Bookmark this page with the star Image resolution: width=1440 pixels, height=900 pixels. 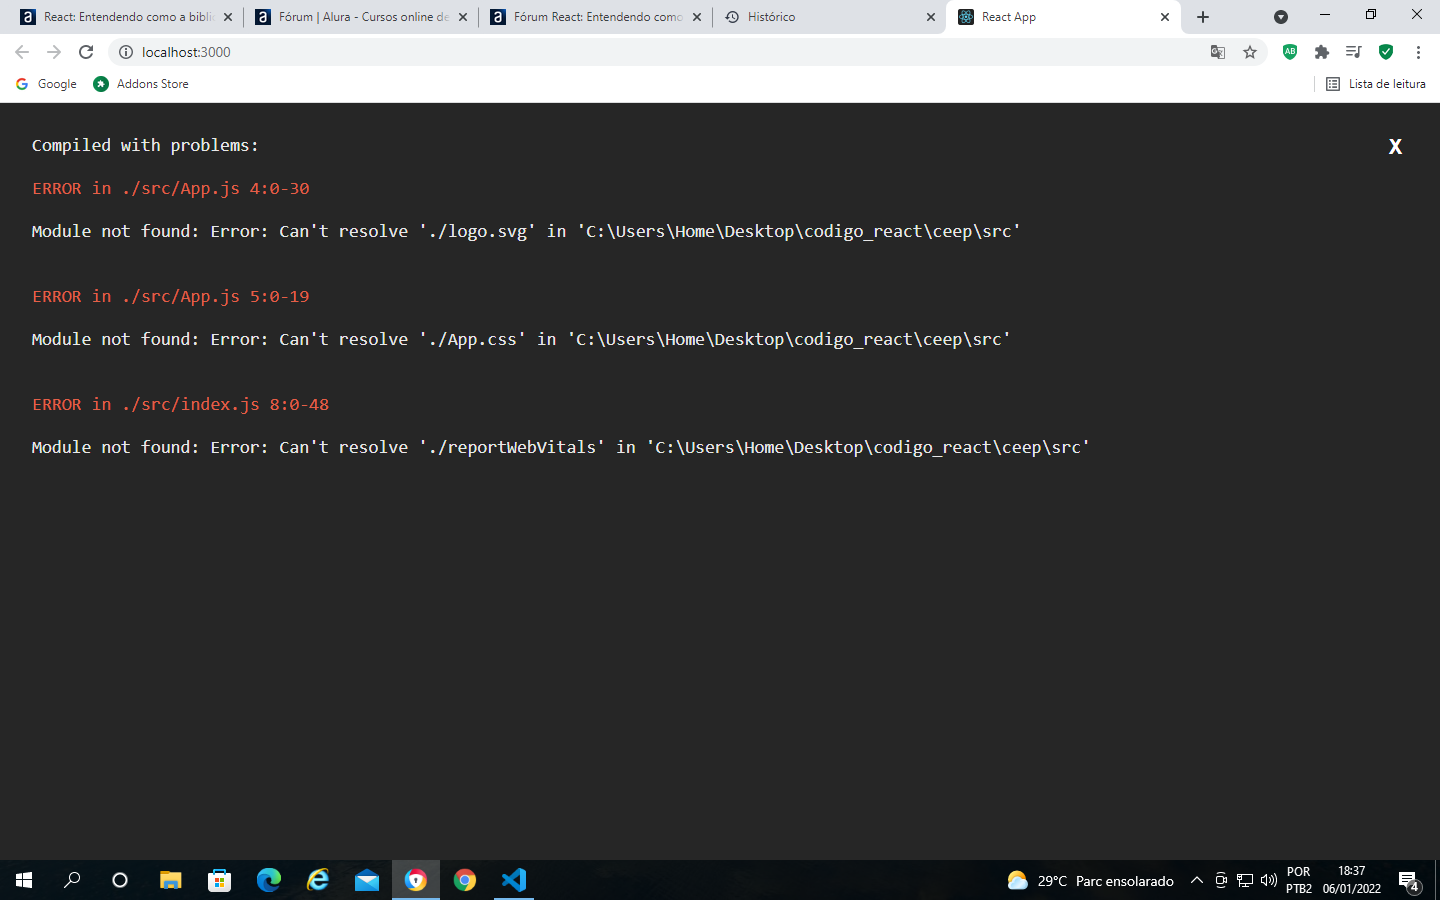point(1250,52)
